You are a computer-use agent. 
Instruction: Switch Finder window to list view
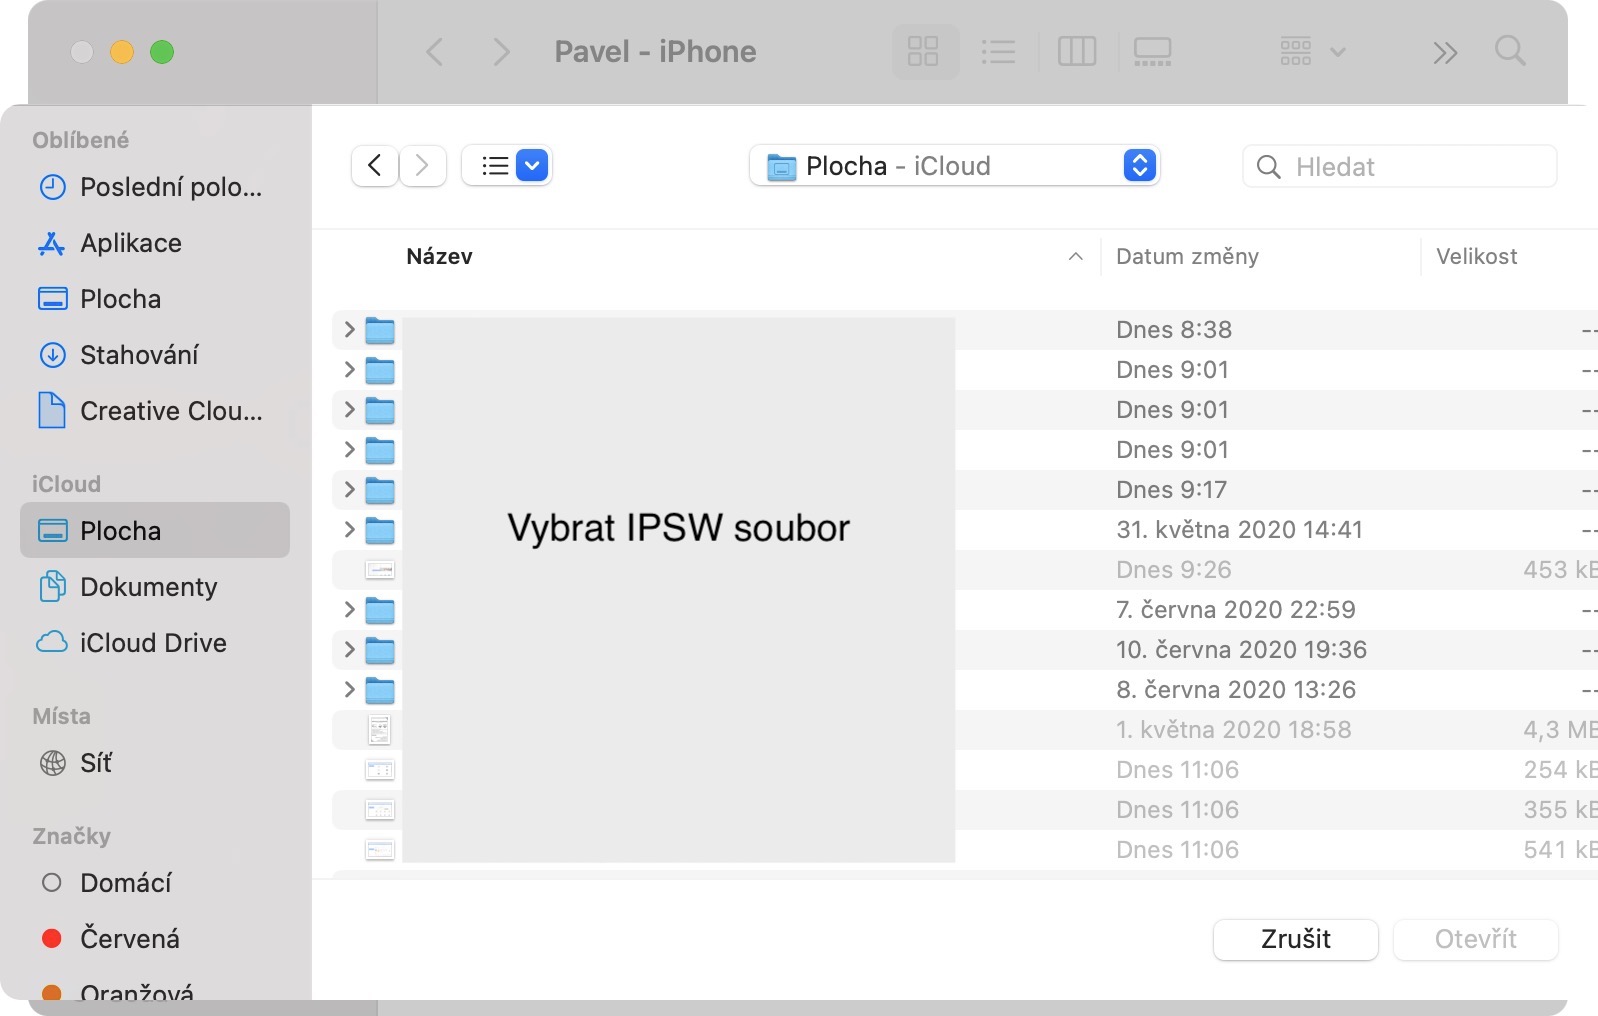[998, 51]
